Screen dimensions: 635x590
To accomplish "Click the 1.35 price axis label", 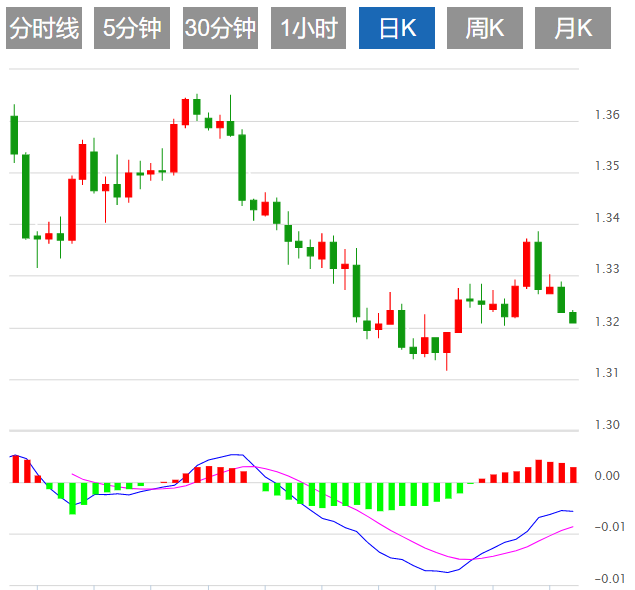I will tap(607, 166).
